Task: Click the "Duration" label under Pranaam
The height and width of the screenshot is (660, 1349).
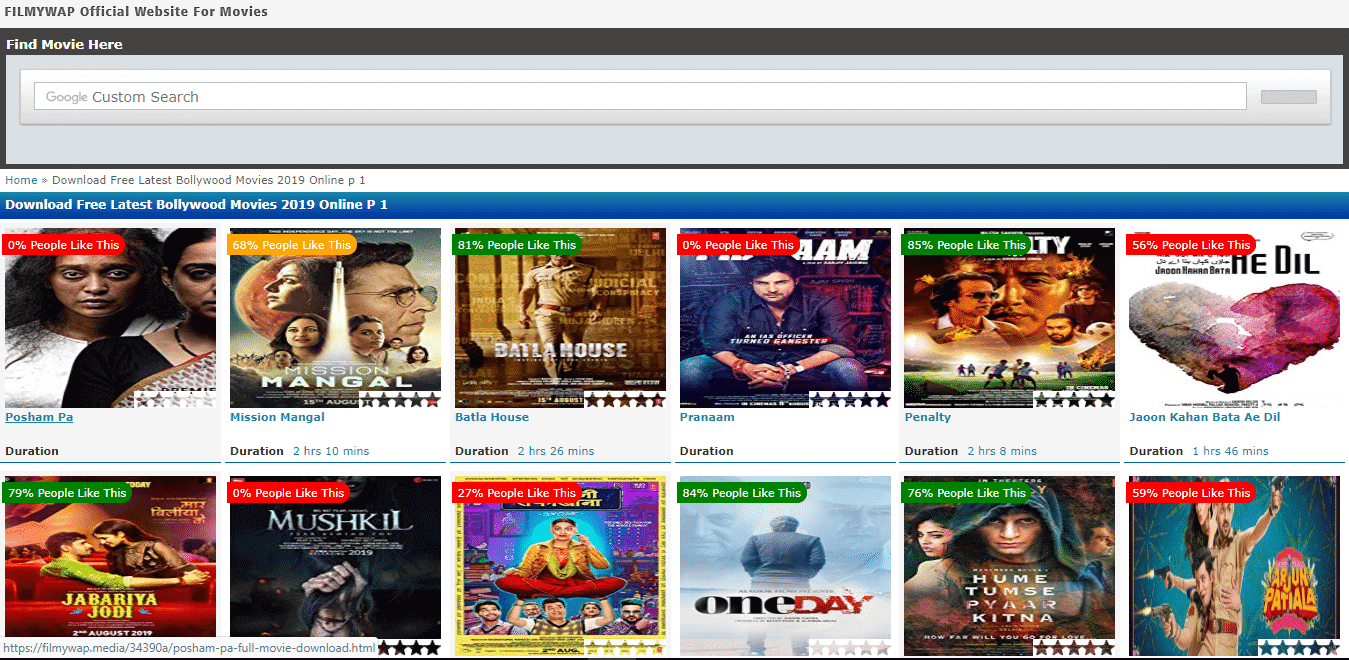Action: 707,451
